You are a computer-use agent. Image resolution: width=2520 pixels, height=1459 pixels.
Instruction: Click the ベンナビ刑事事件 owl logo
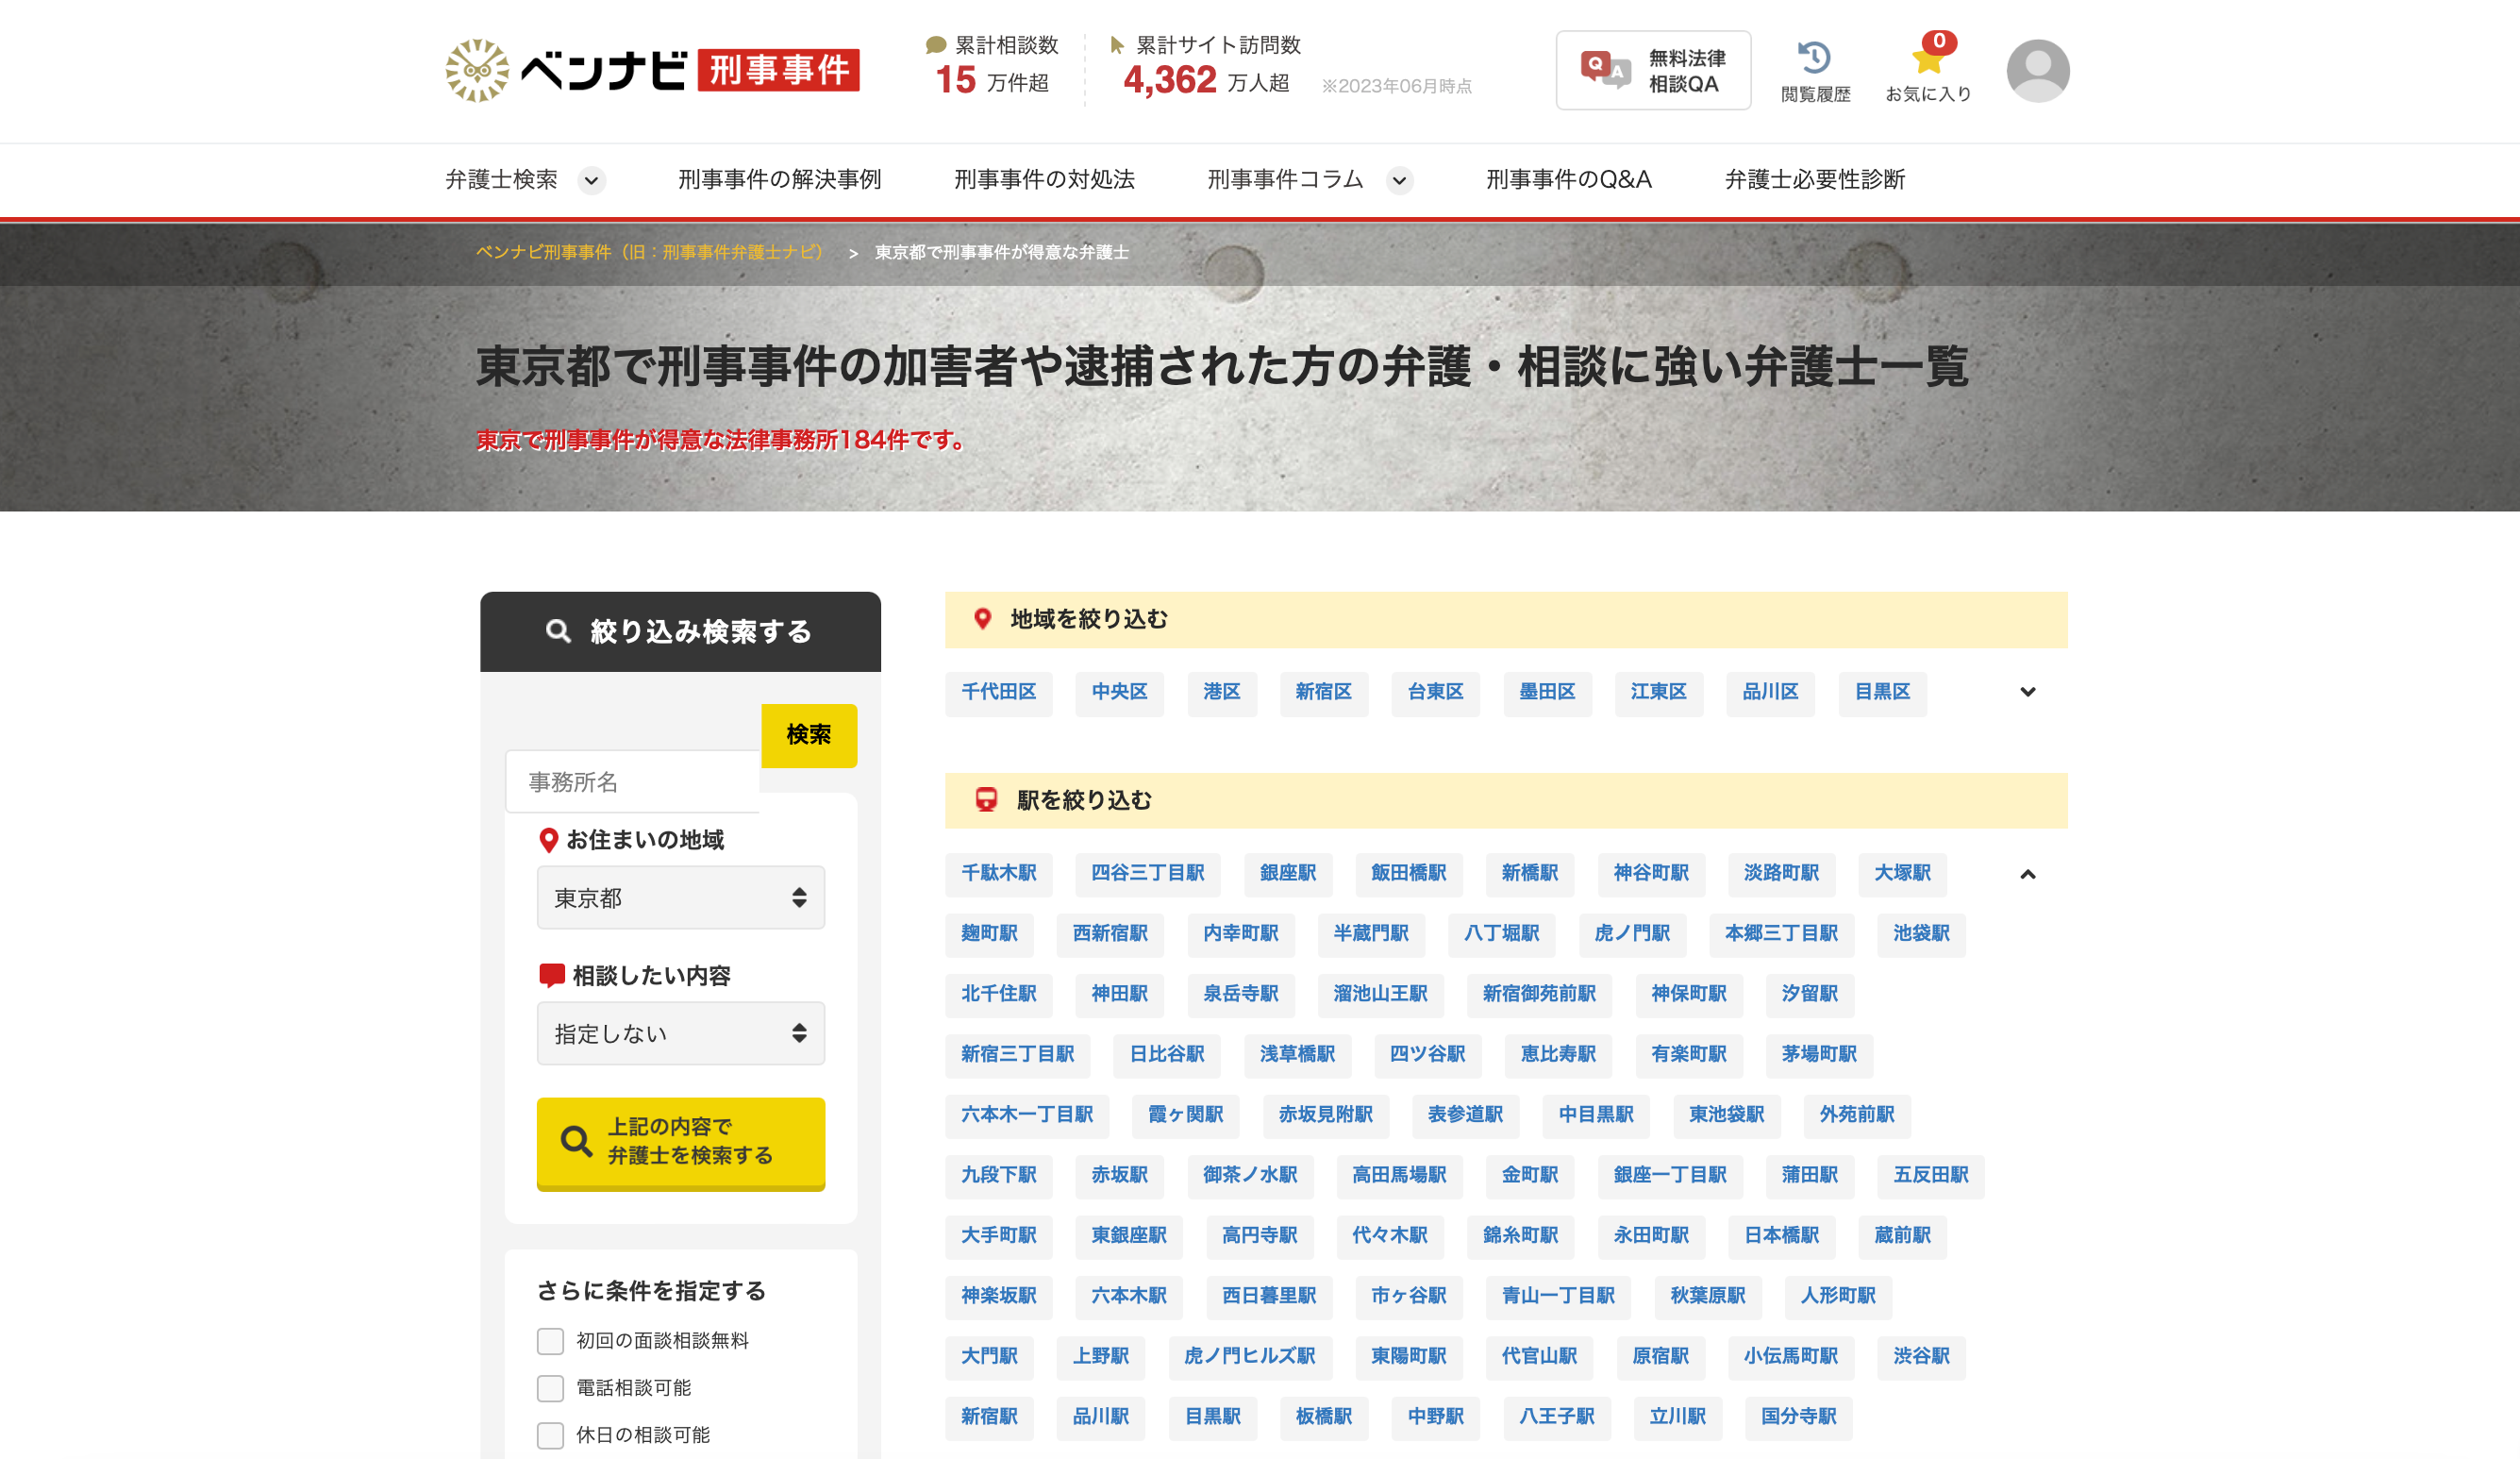[478, 68]
